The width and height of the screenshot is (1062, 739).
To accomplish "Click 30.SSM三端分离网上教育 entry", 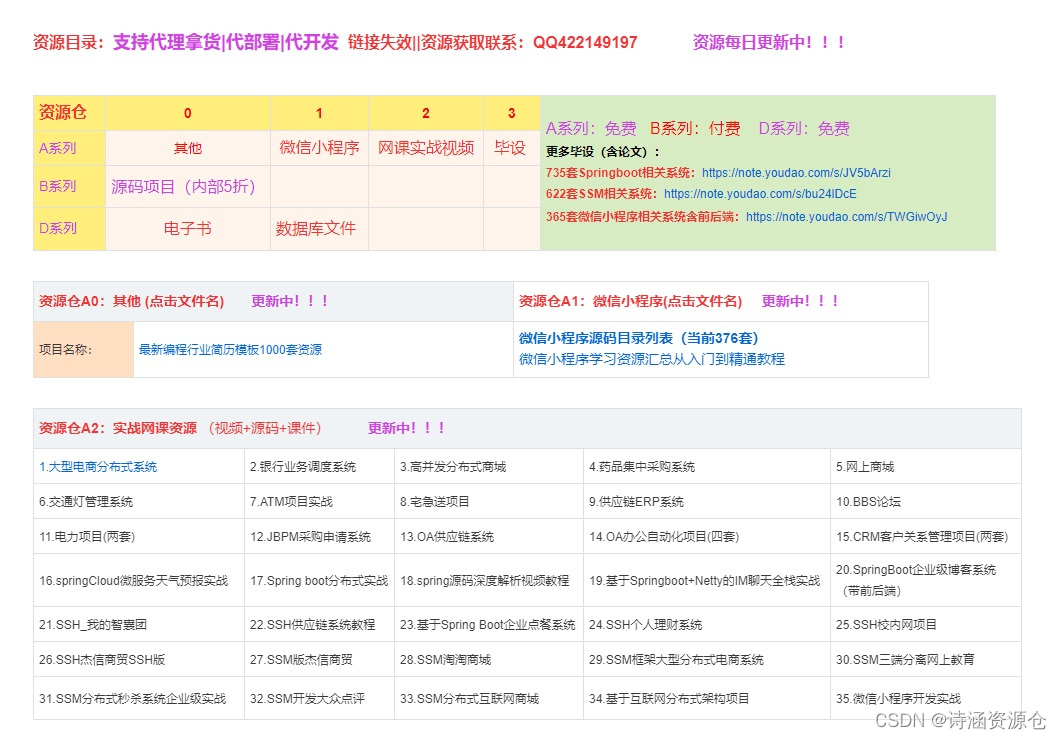I will tap(905, 660).
